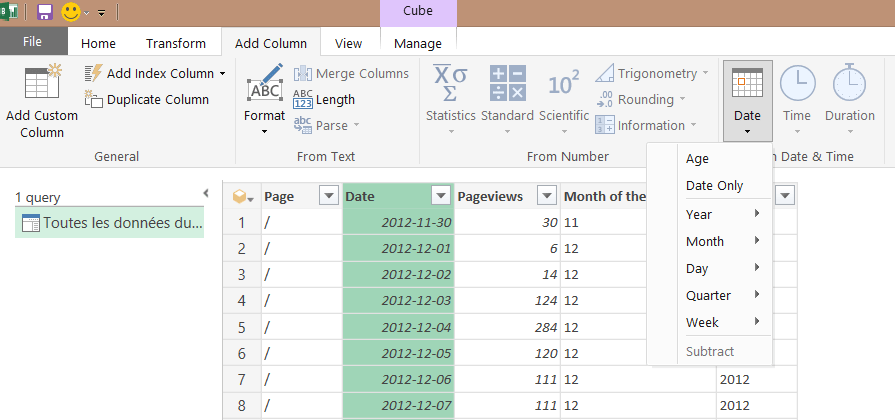Image resolution: width=895 pixels, height=420 pixels.
Task: Select the Toutes les données query
Action: click(110, 223)
